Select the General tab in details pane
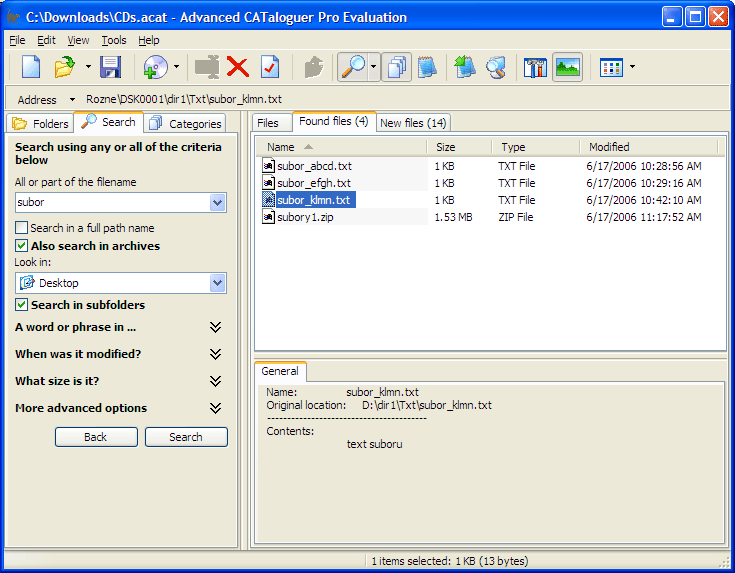The height and width of the screenshot is (573, 735). pyautogui.click(x=280, y=371)
